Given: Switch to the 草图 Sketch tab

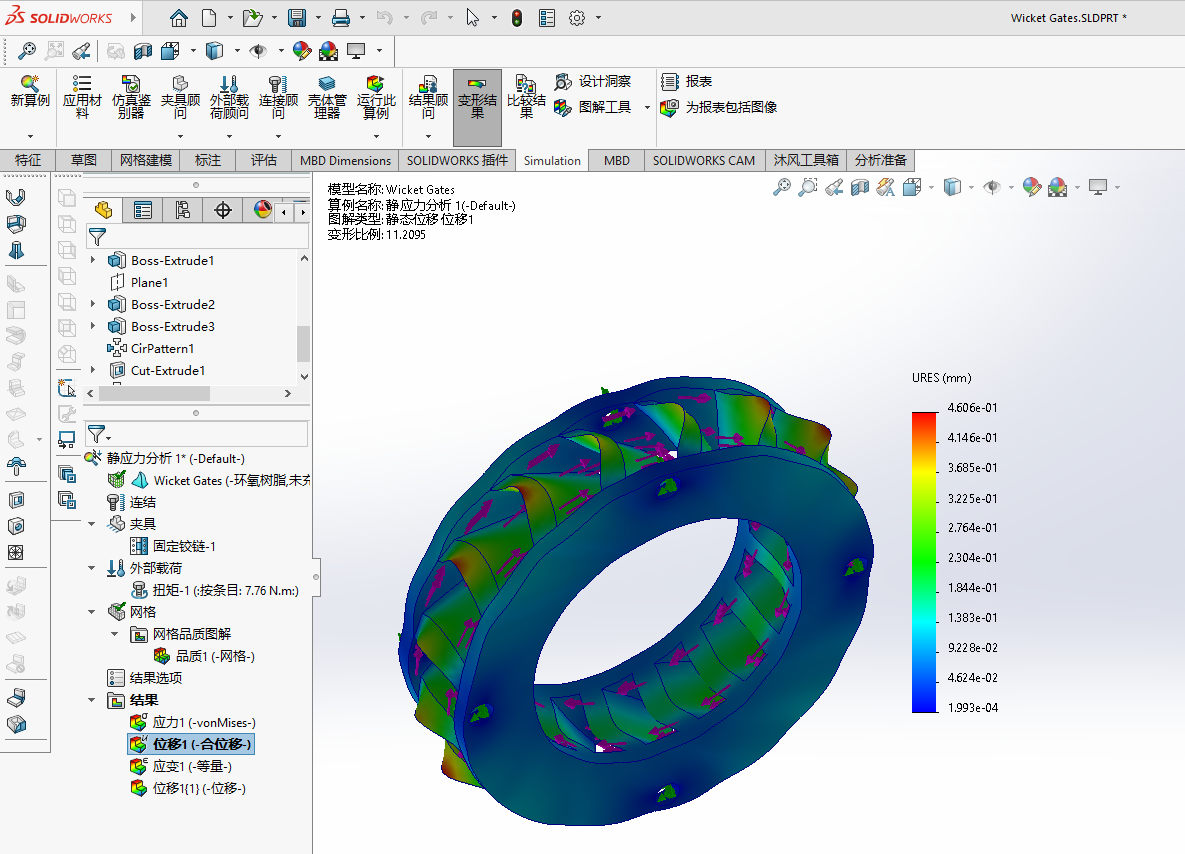Looking at the screenshot, I should point(84,160).
